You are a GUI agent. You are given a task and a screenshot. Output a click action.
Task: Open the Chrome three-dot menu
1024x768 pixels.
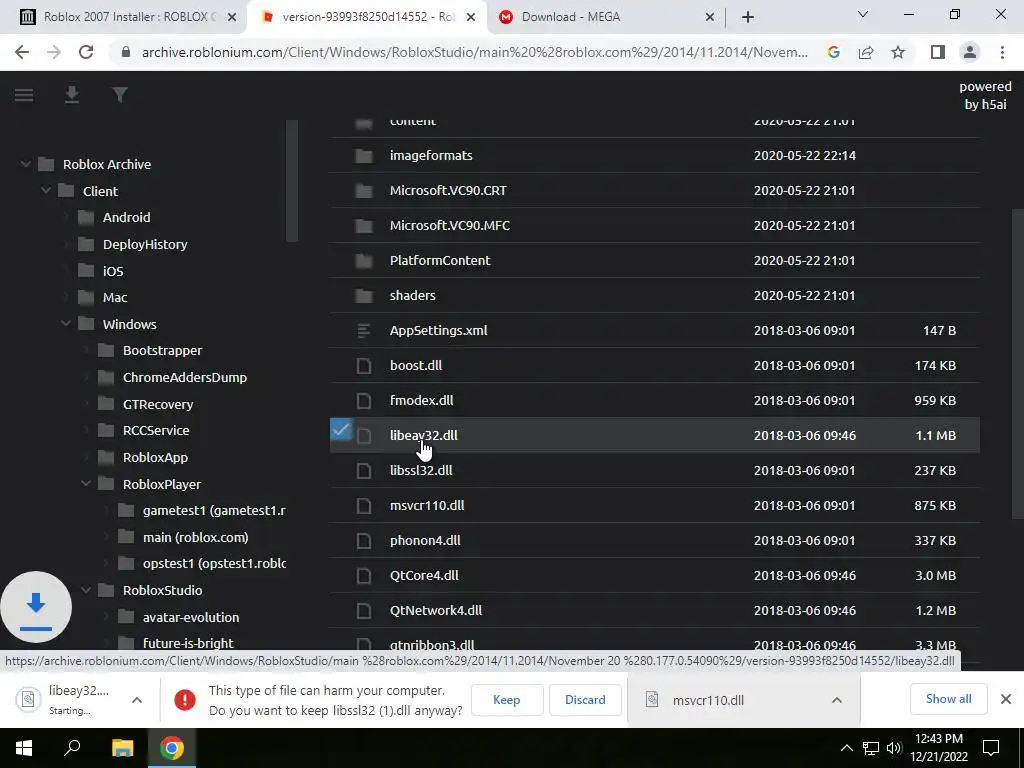1002,52
